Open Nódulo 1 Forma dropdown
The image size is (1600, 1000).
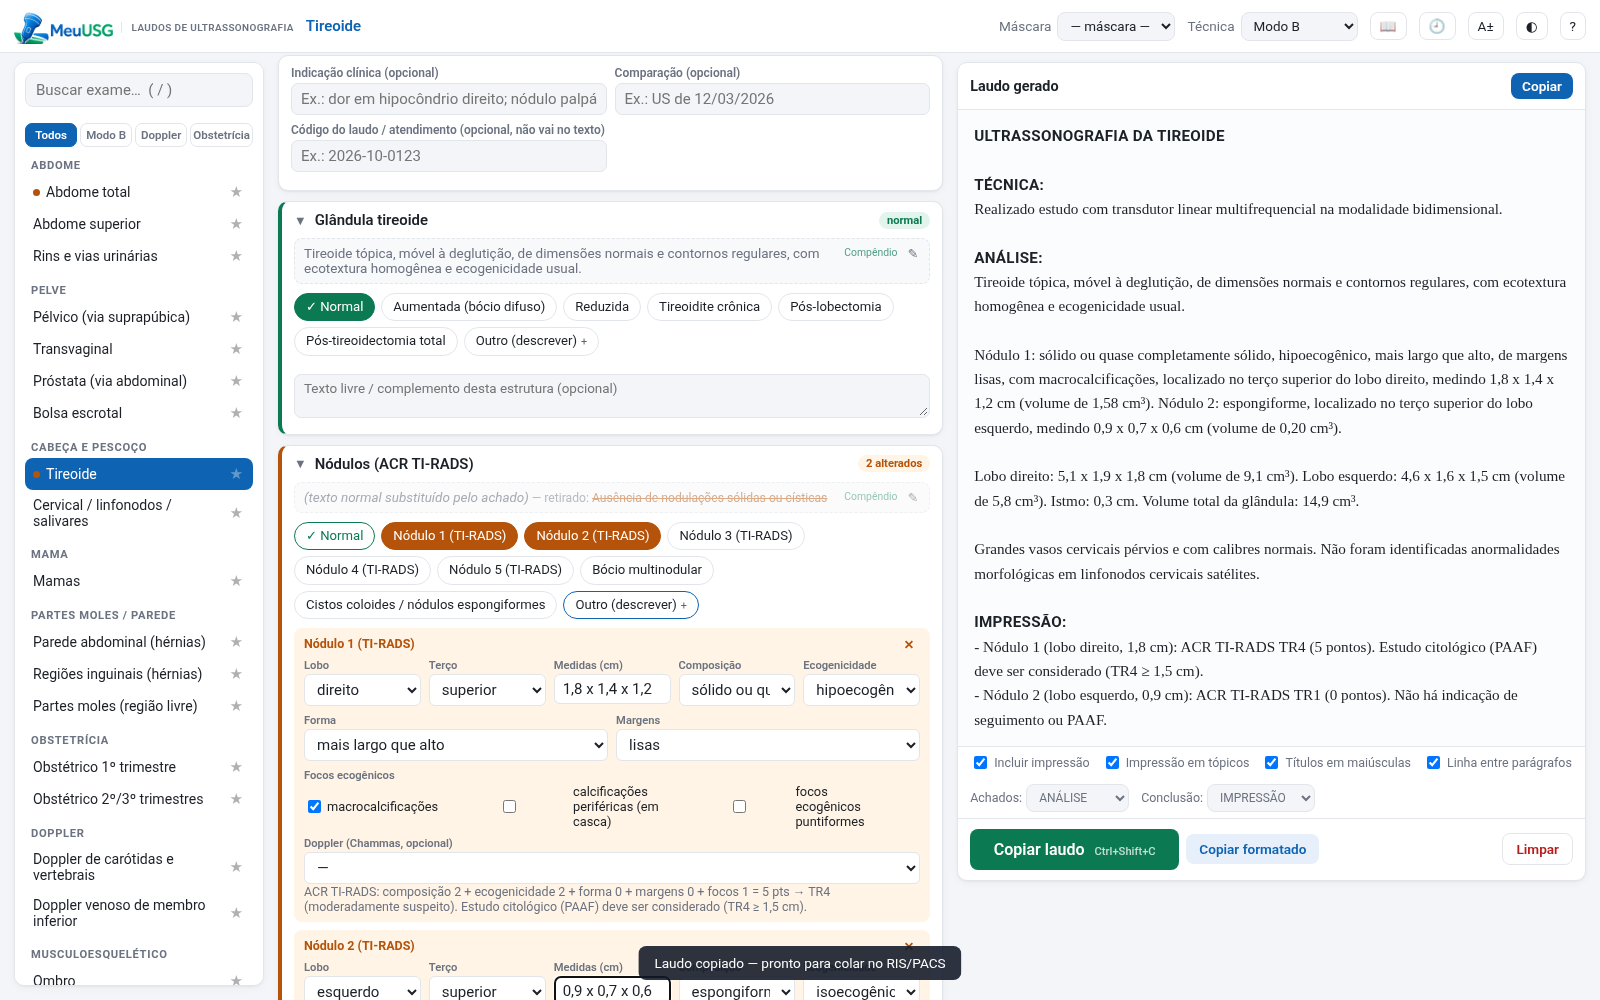456,745
